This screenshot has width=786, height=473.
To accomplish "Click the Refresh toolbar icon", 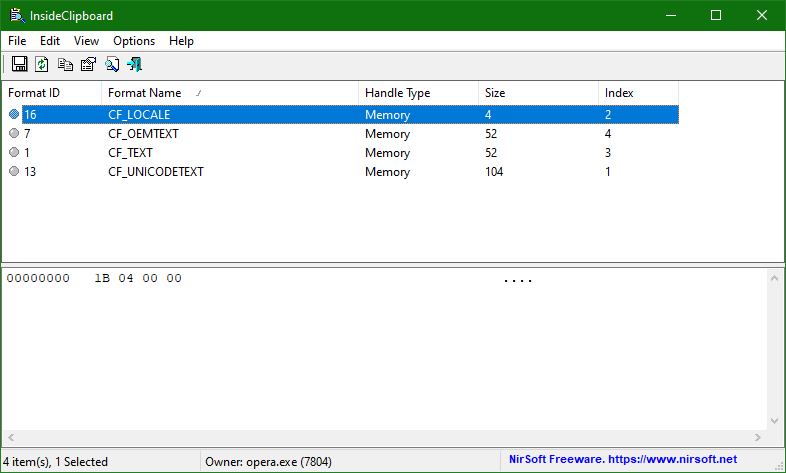I will point(42,64).
